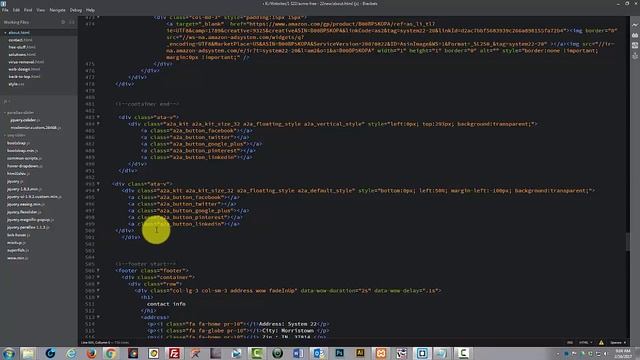Viewport: 640px width, 360px height.
Task: Fold code at line 509
Action: point(98,291)
